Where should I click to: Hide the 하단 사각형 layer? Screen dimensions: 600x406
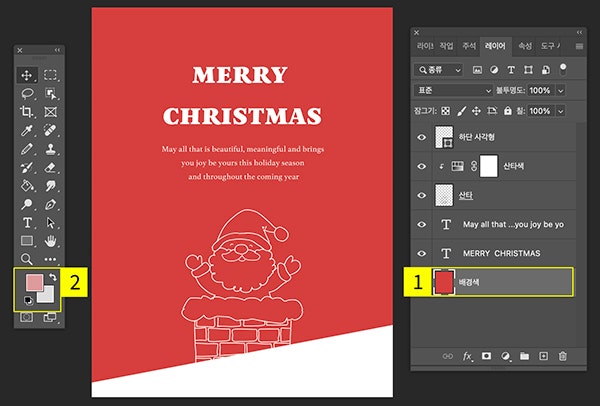(421, 137)
